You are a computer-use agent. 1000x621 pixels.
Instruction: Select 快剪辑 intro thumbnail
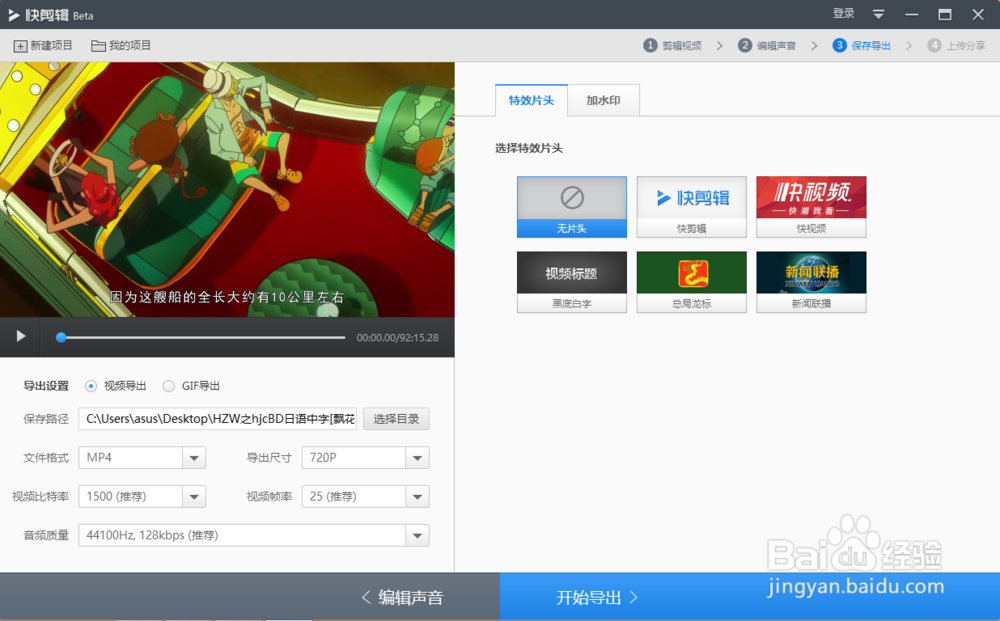coord(691,207)
